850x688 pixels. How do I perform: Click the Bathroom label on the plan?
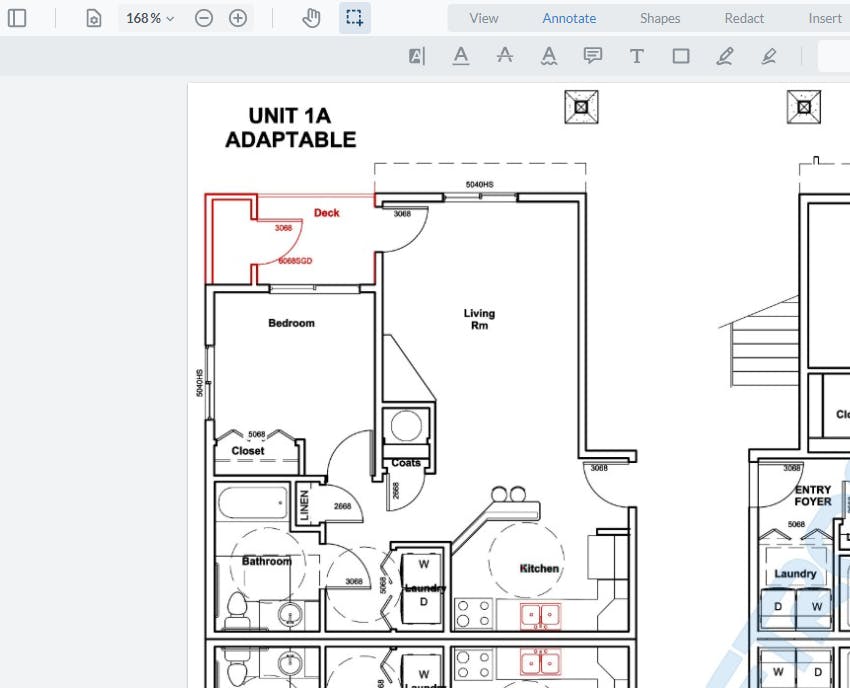(x=267, y=561)
